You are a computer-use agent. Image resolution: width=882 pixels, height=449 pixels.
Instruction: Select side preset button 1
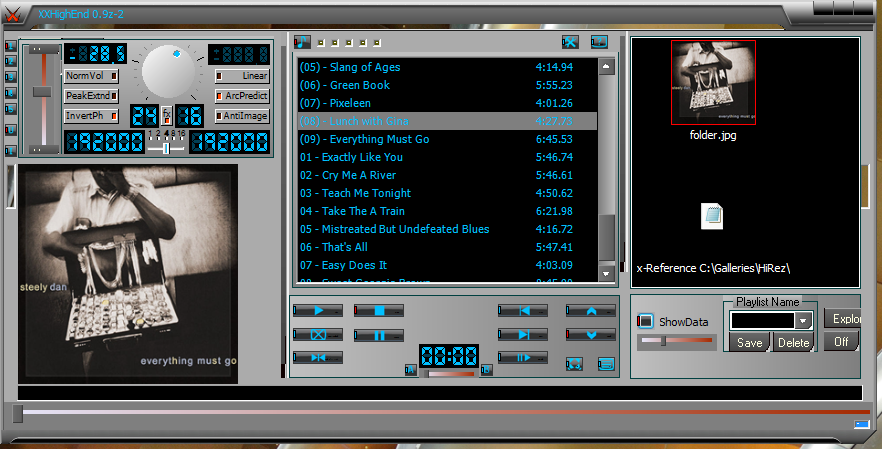(x=10, y=46)
